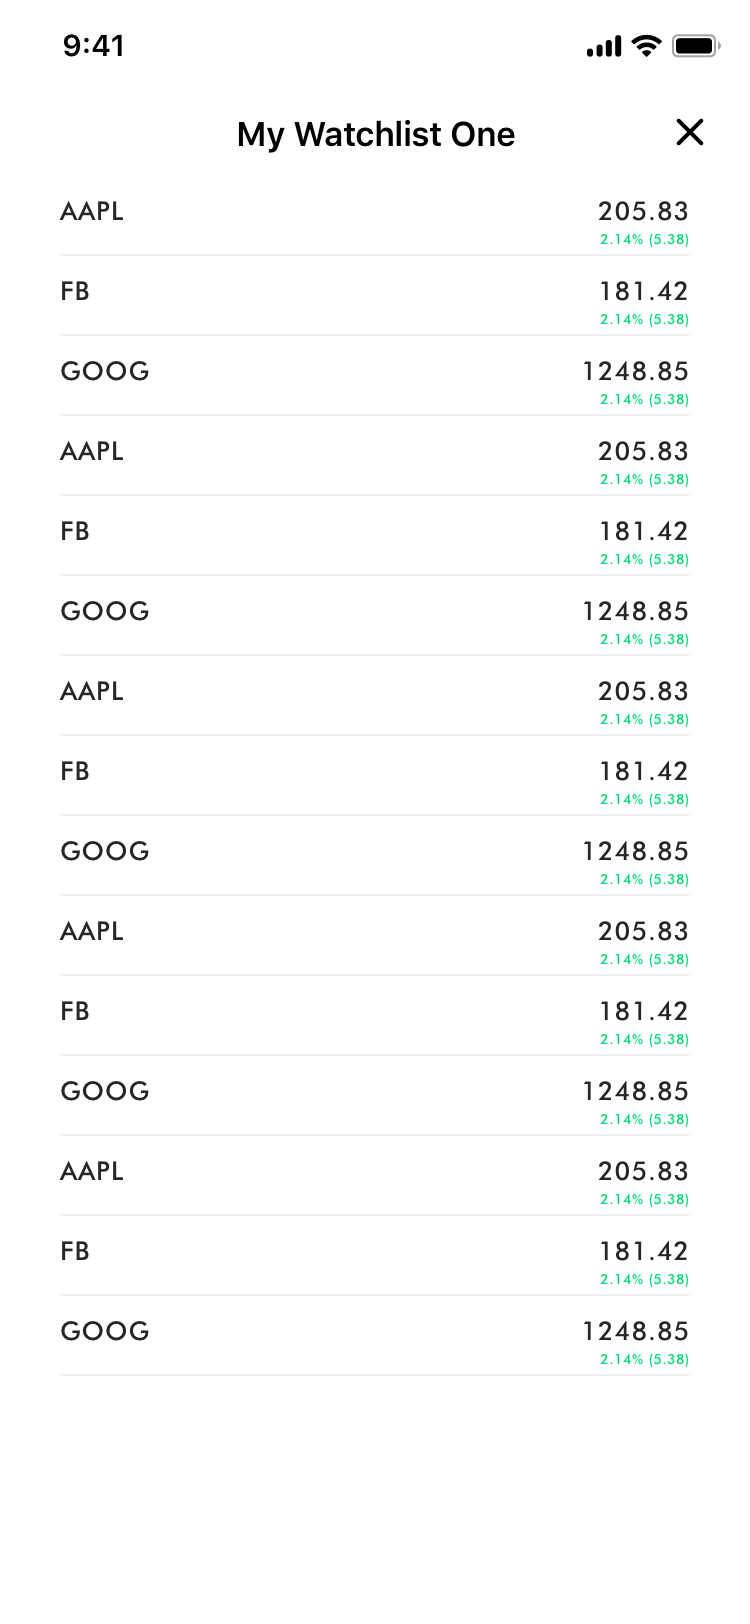Image resolution: width=750 pixels, height=1624 pixels.
Task: Open the first FB ticker row
Action: point(75,292)
